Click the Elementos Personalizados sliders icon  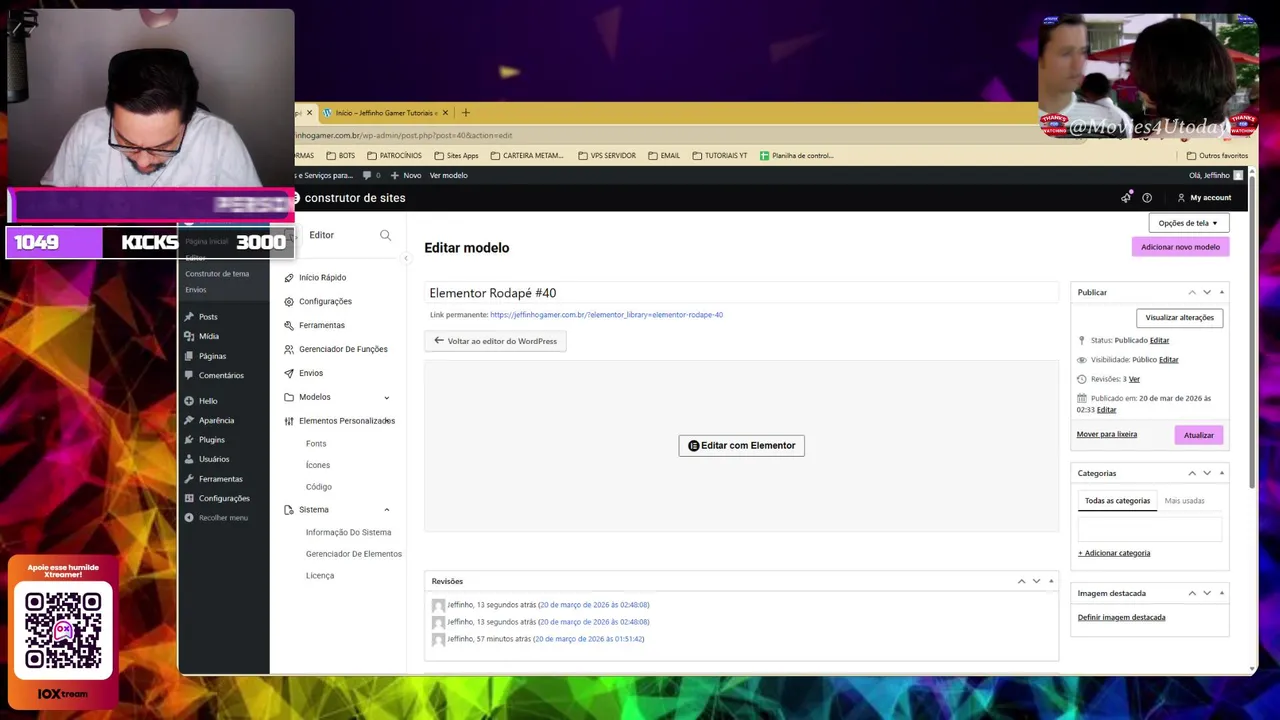click(x=289, y=421)
